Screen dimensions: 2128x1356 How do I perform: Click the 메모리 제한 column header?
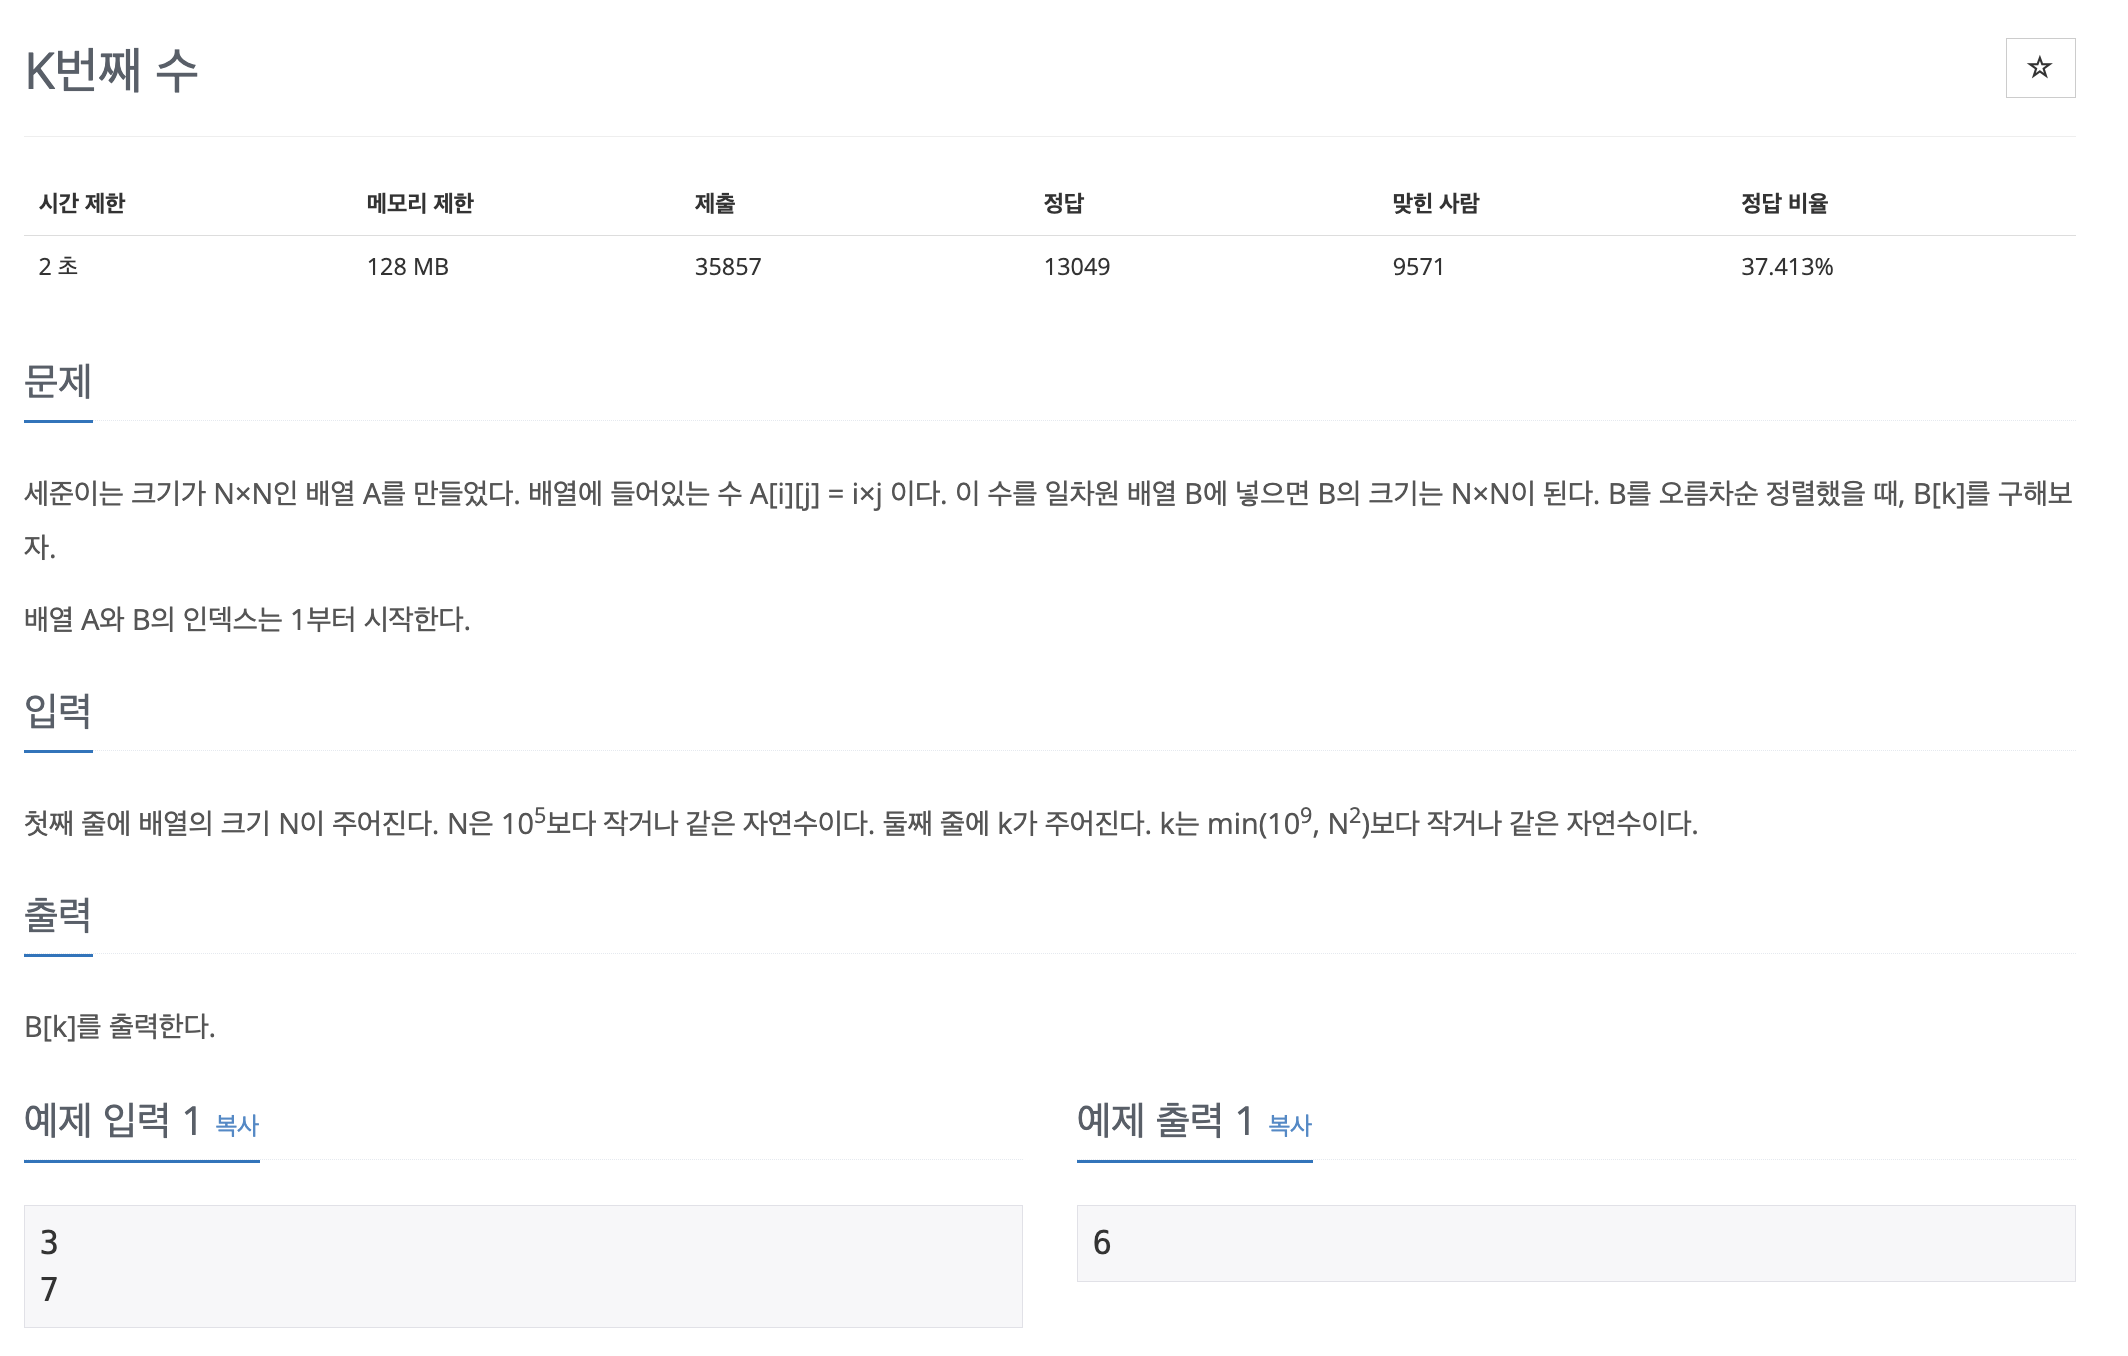point(420,203)
